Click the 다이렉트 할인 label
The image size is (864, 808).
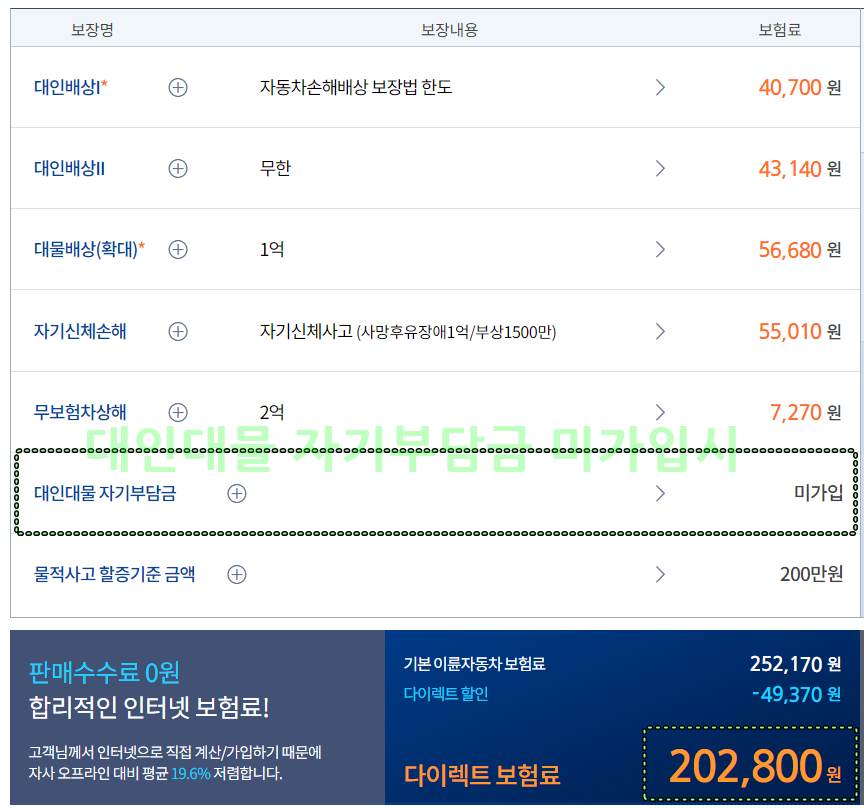(x=446, y=694)
